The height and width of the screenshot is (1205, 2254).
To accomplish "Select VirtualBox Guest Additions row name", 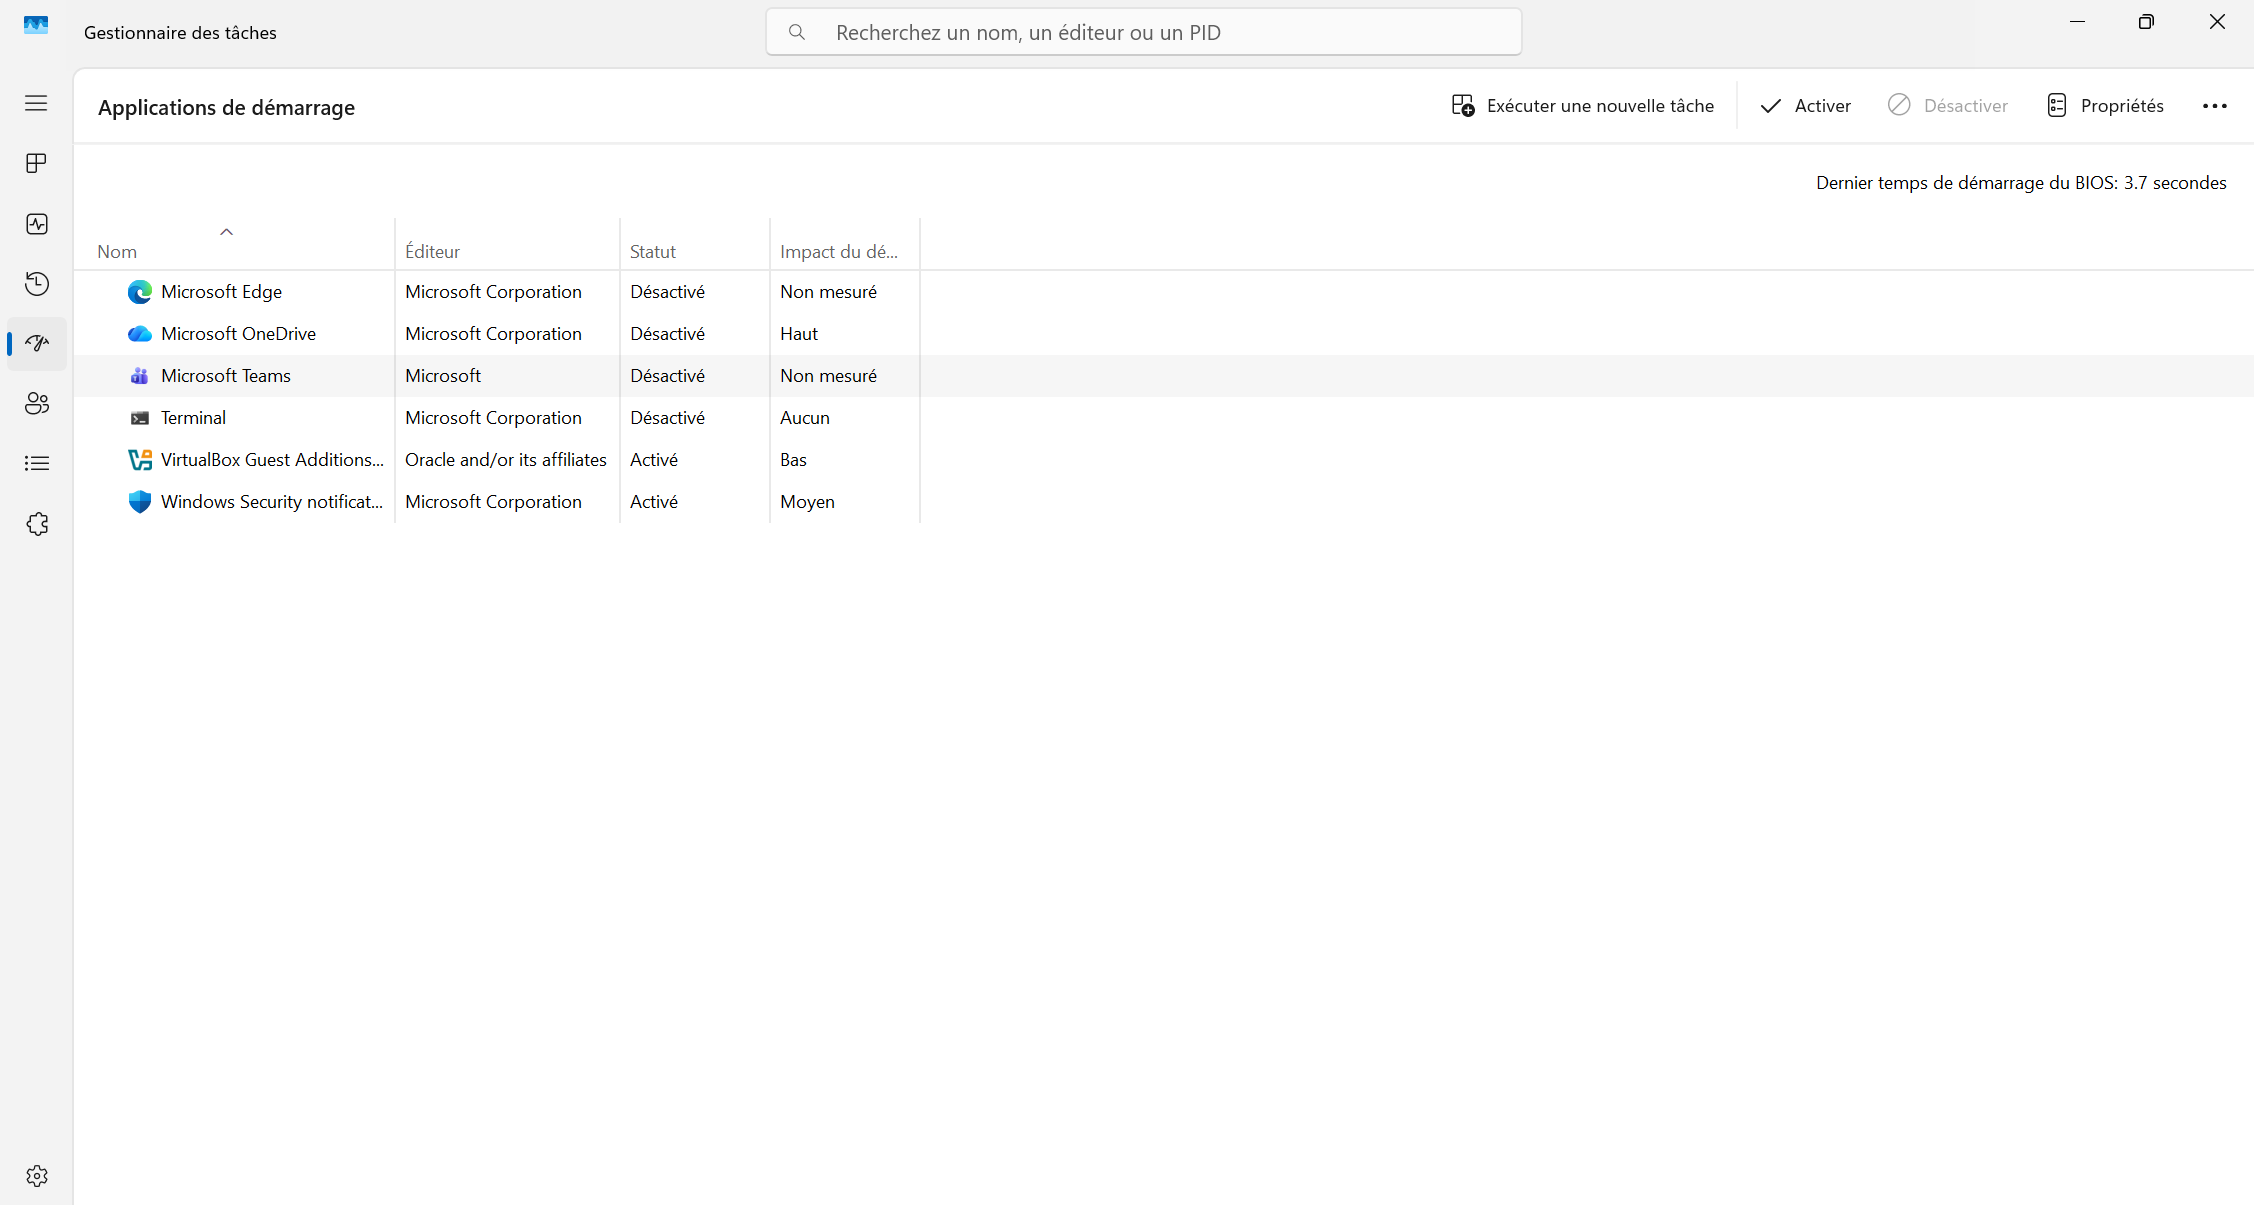I will pyautogui.click(x=272, y=460).
